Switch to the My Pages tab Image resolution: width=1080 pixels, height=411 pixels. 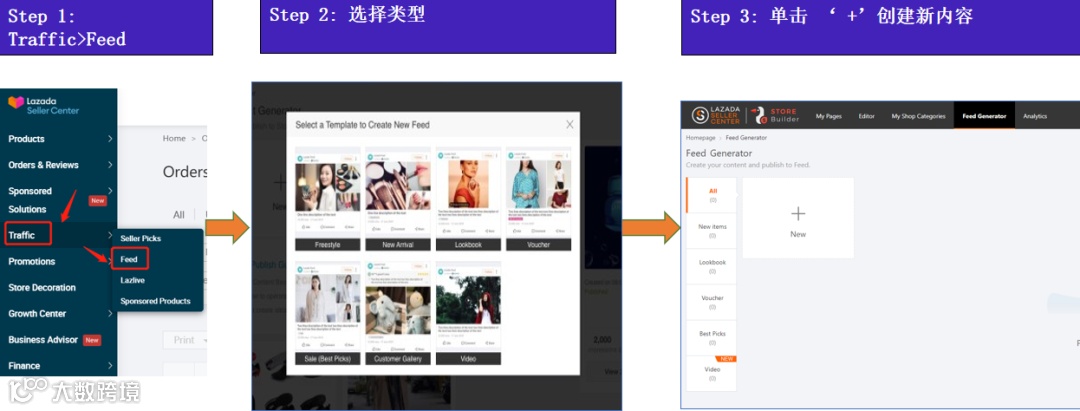(x=829, y=116)
